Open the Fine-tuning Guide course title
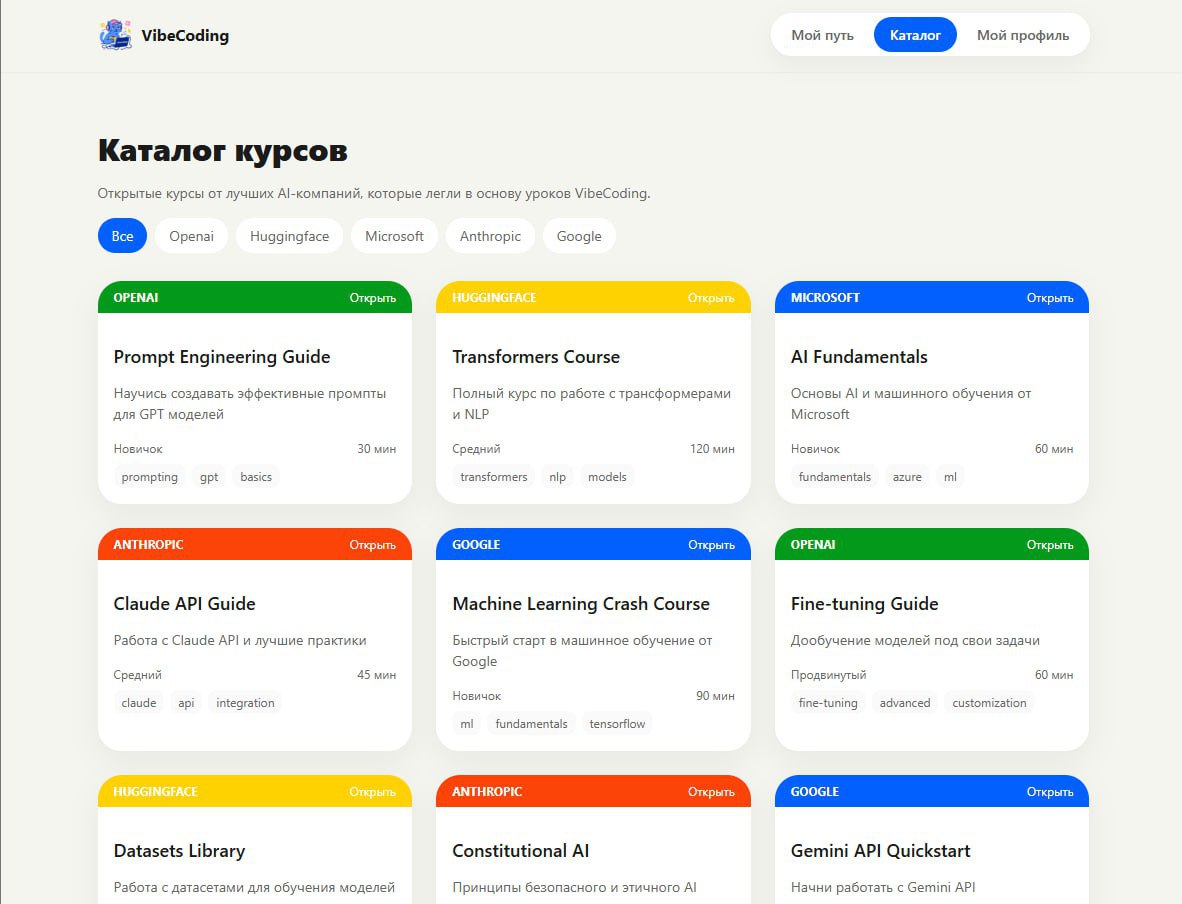Image resolution: width=1182 pixels, height=904 pixels. (x=864, y=604)
